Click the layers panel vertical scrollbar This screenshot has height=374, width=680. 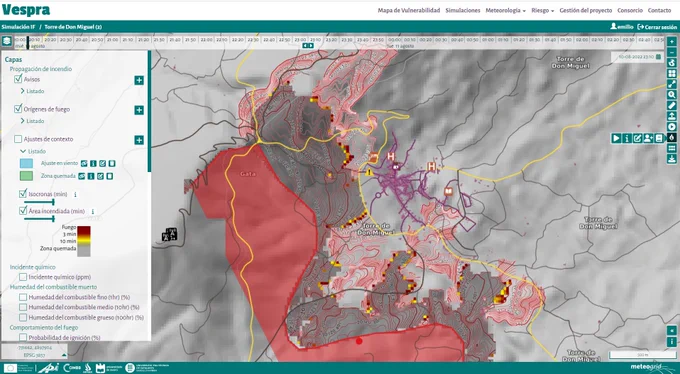coord(150,111)
